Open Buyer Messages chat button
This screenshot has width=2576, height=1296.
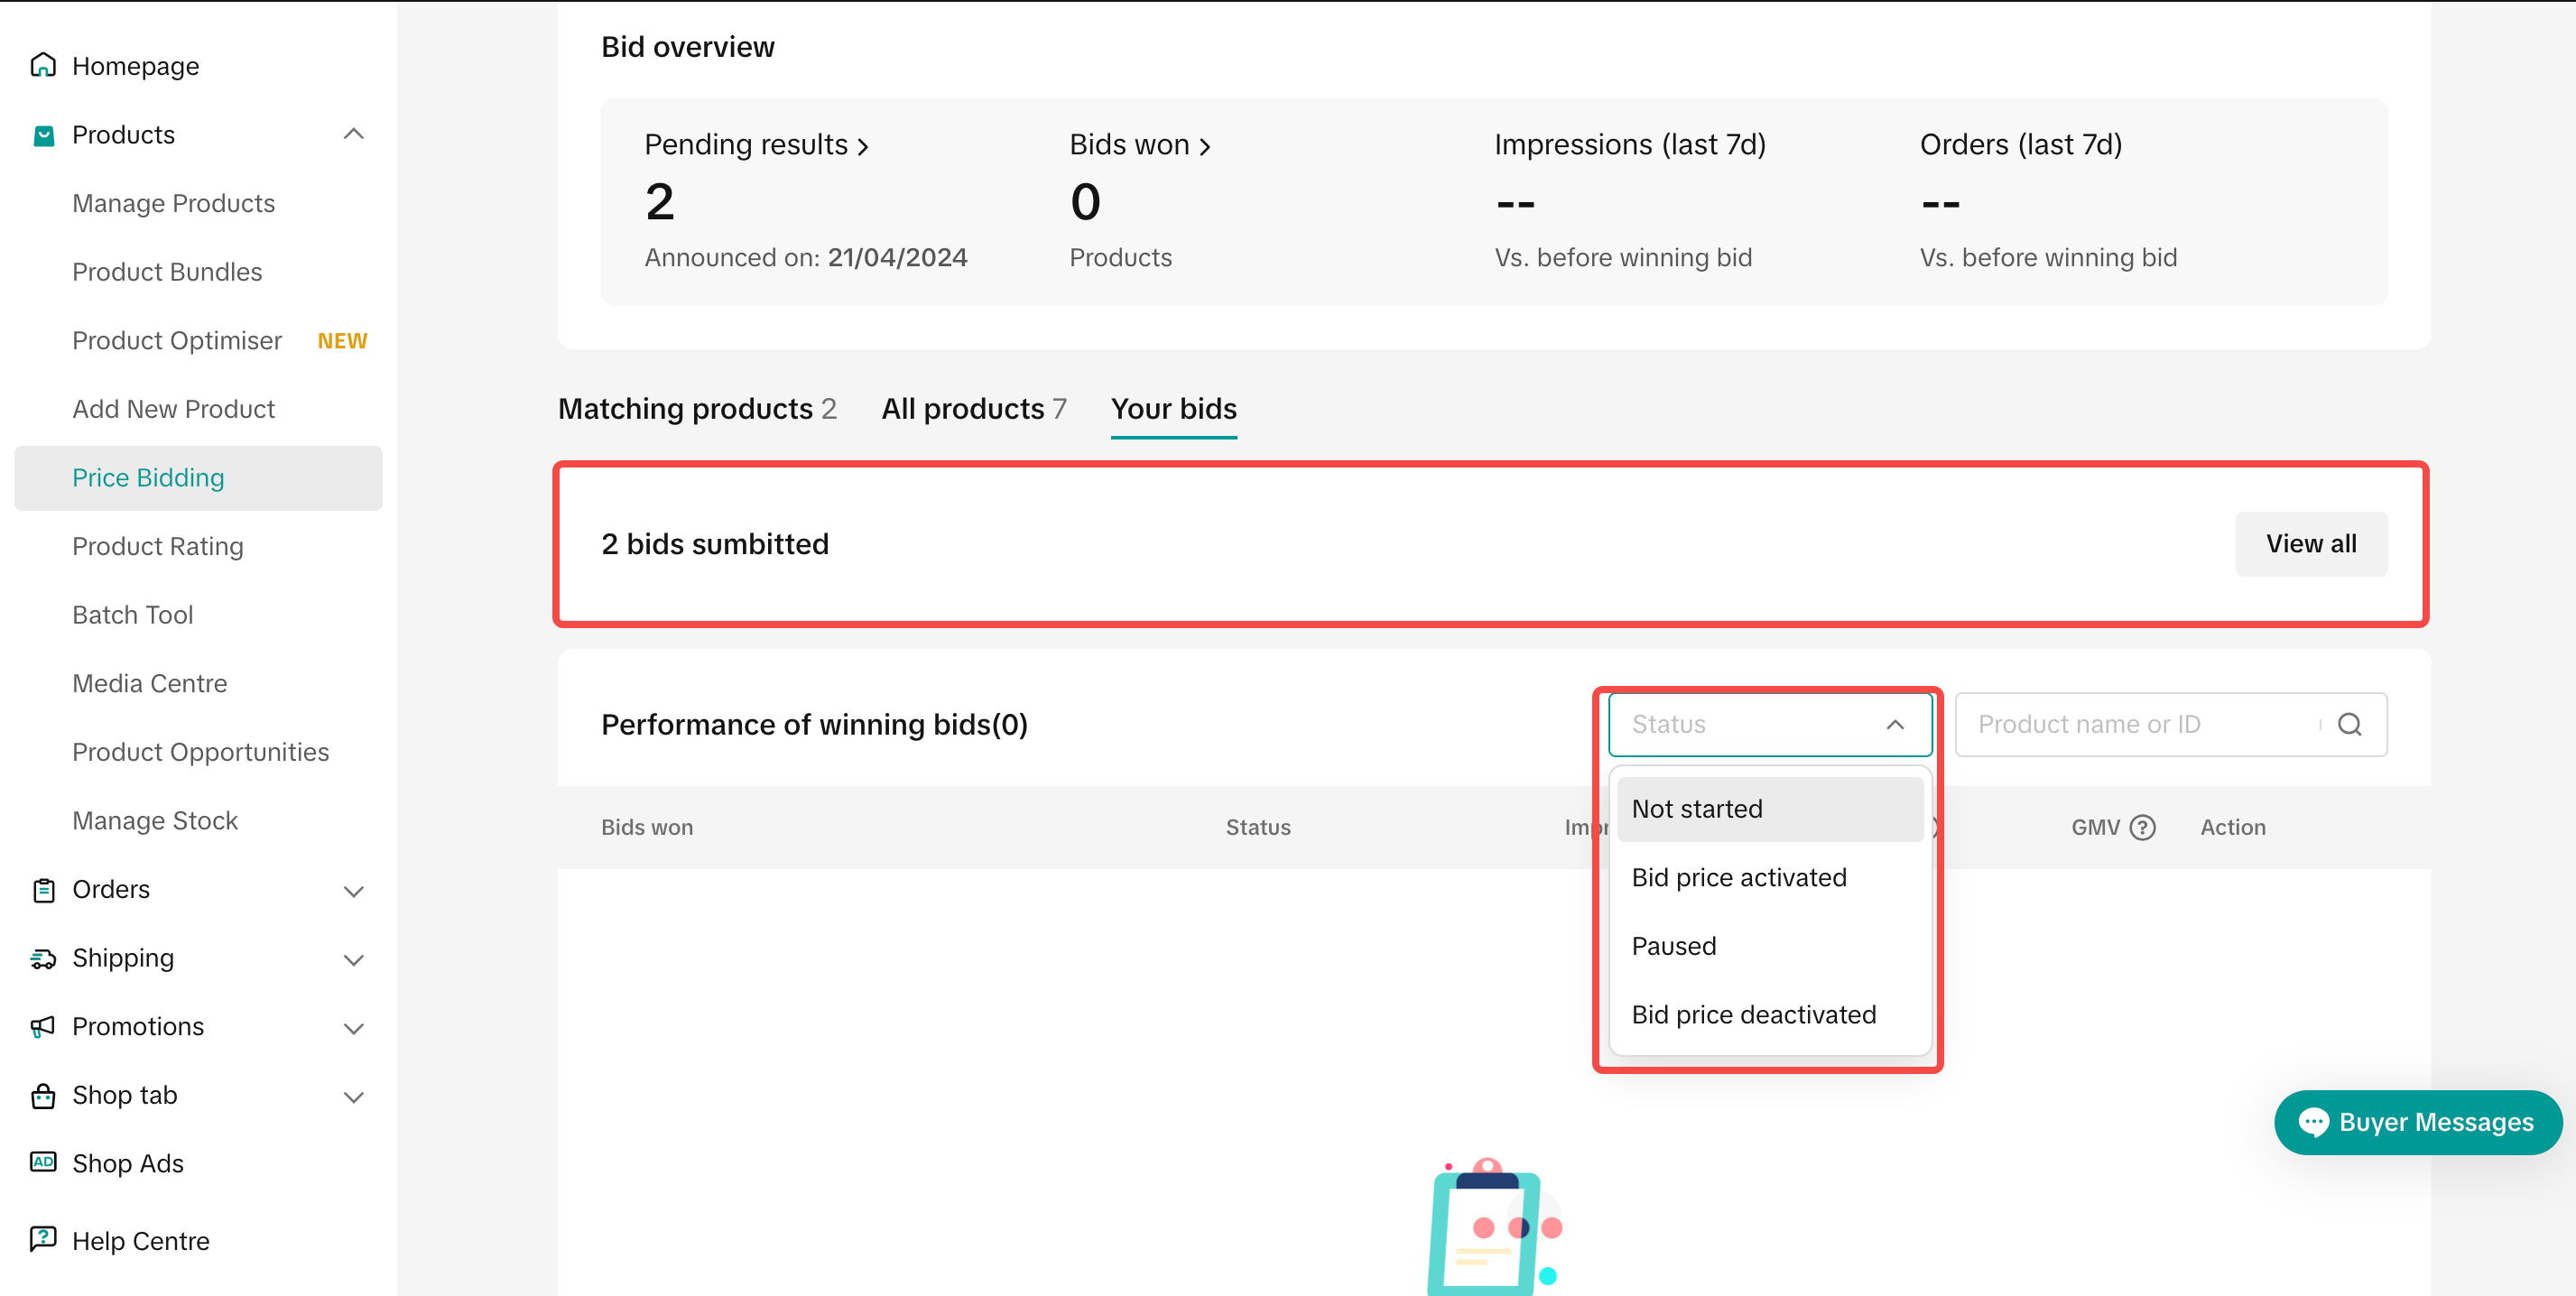[2417, 1122]
